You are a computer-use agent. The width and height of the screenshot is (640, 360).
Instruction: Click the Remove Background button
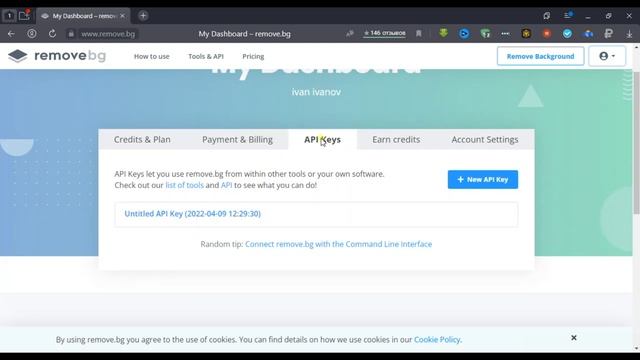[540, 56]
